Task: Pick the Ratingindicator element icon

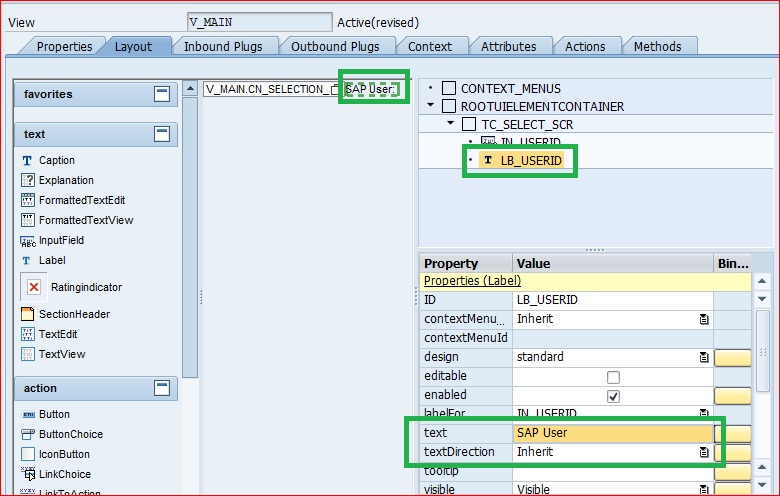Action: 34,287
